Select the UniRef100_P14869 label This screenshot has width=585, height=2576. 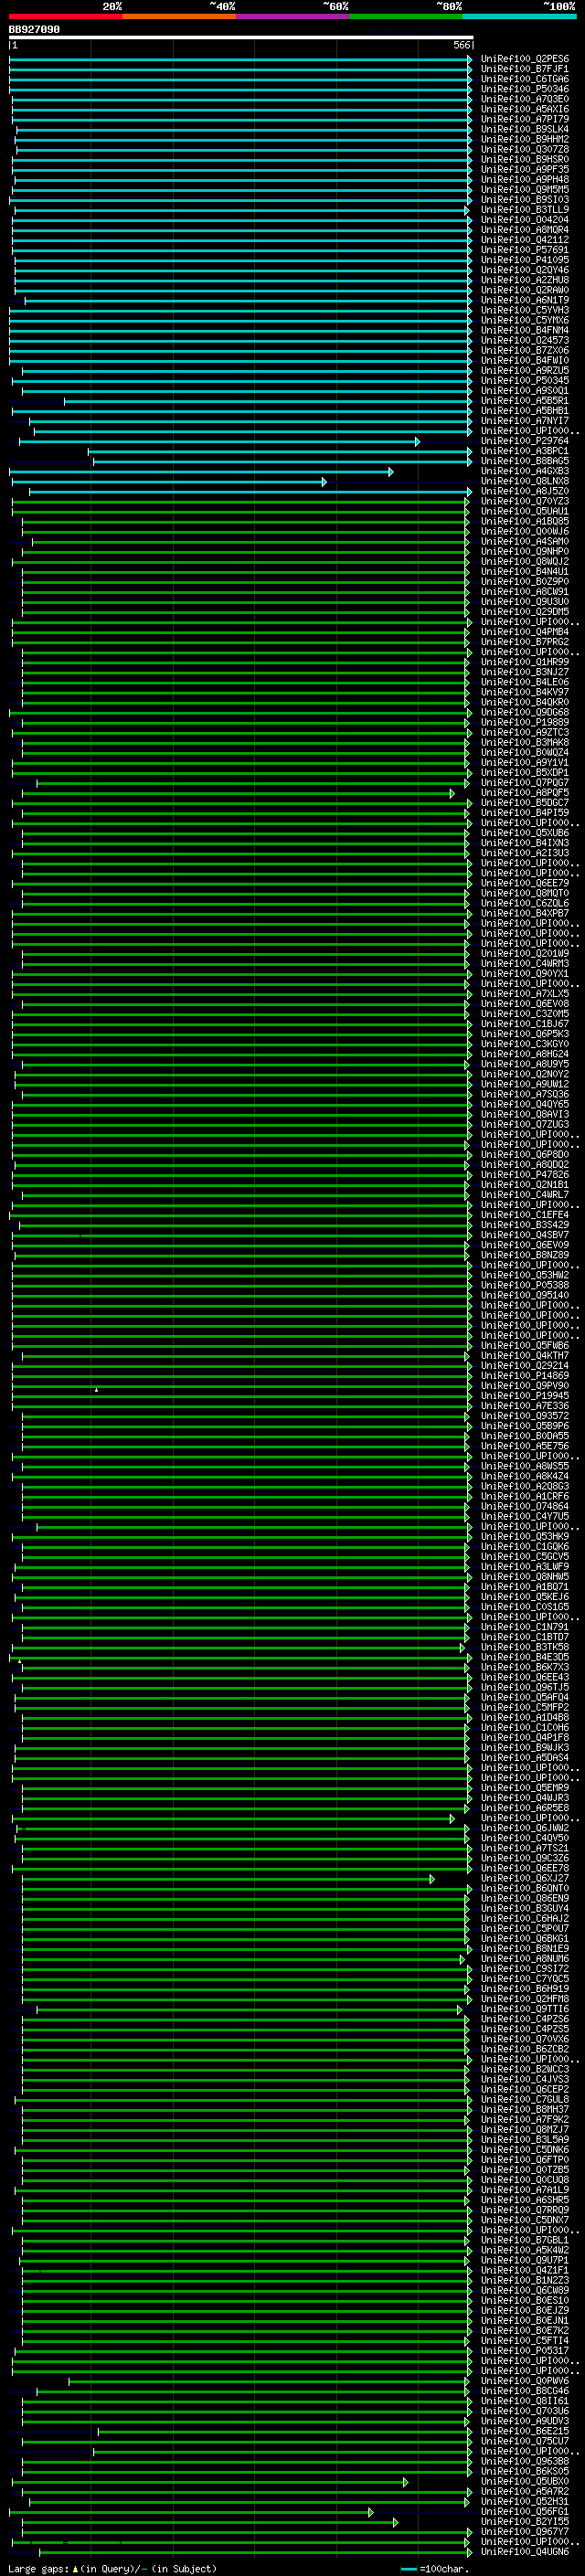click(x=525, y=1376)
